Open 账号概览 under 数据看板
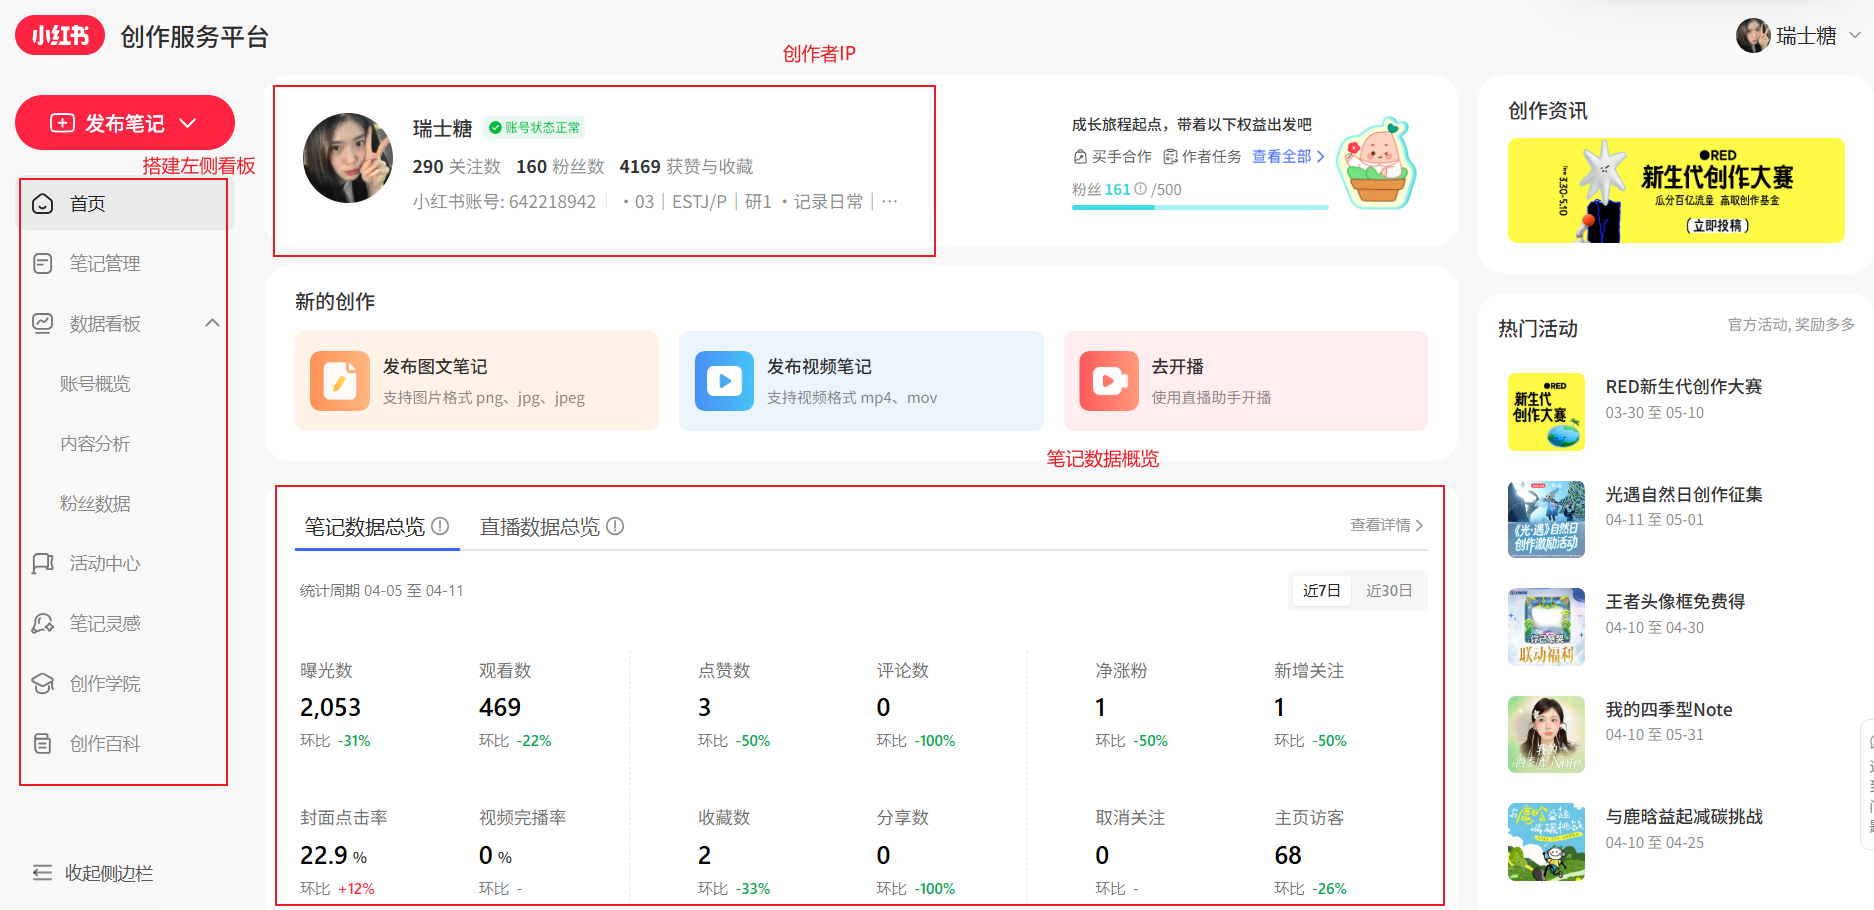Screen dimensions: 1874x910 click(95, 384)
